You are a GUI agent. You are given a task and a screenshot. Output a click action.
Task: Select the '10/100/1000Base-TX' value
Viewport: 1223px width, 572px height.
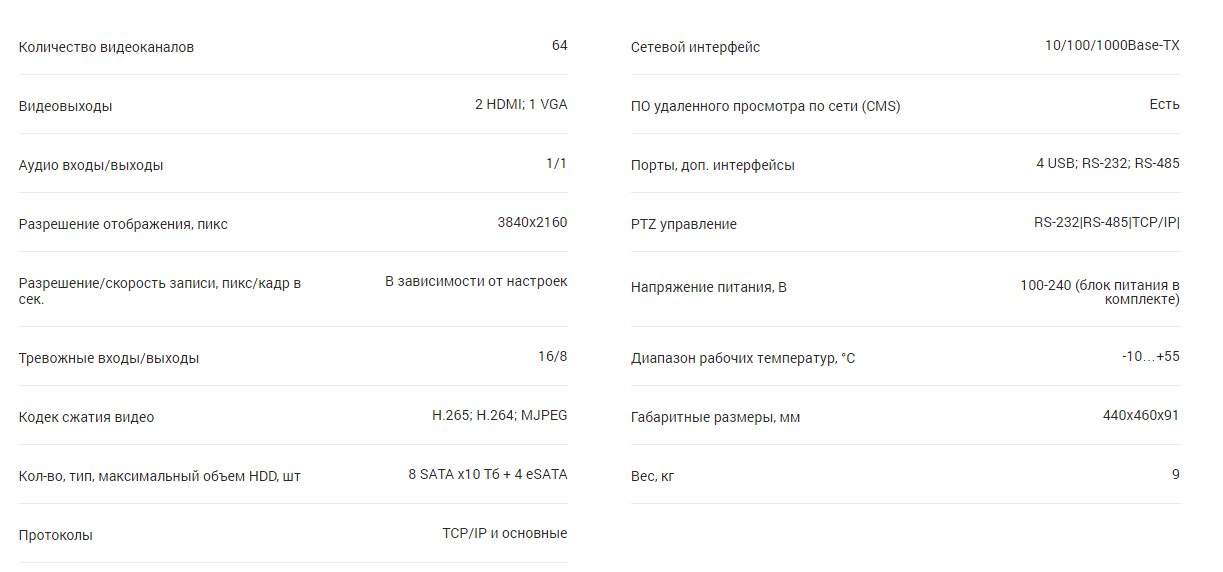tap(1112, 45)
